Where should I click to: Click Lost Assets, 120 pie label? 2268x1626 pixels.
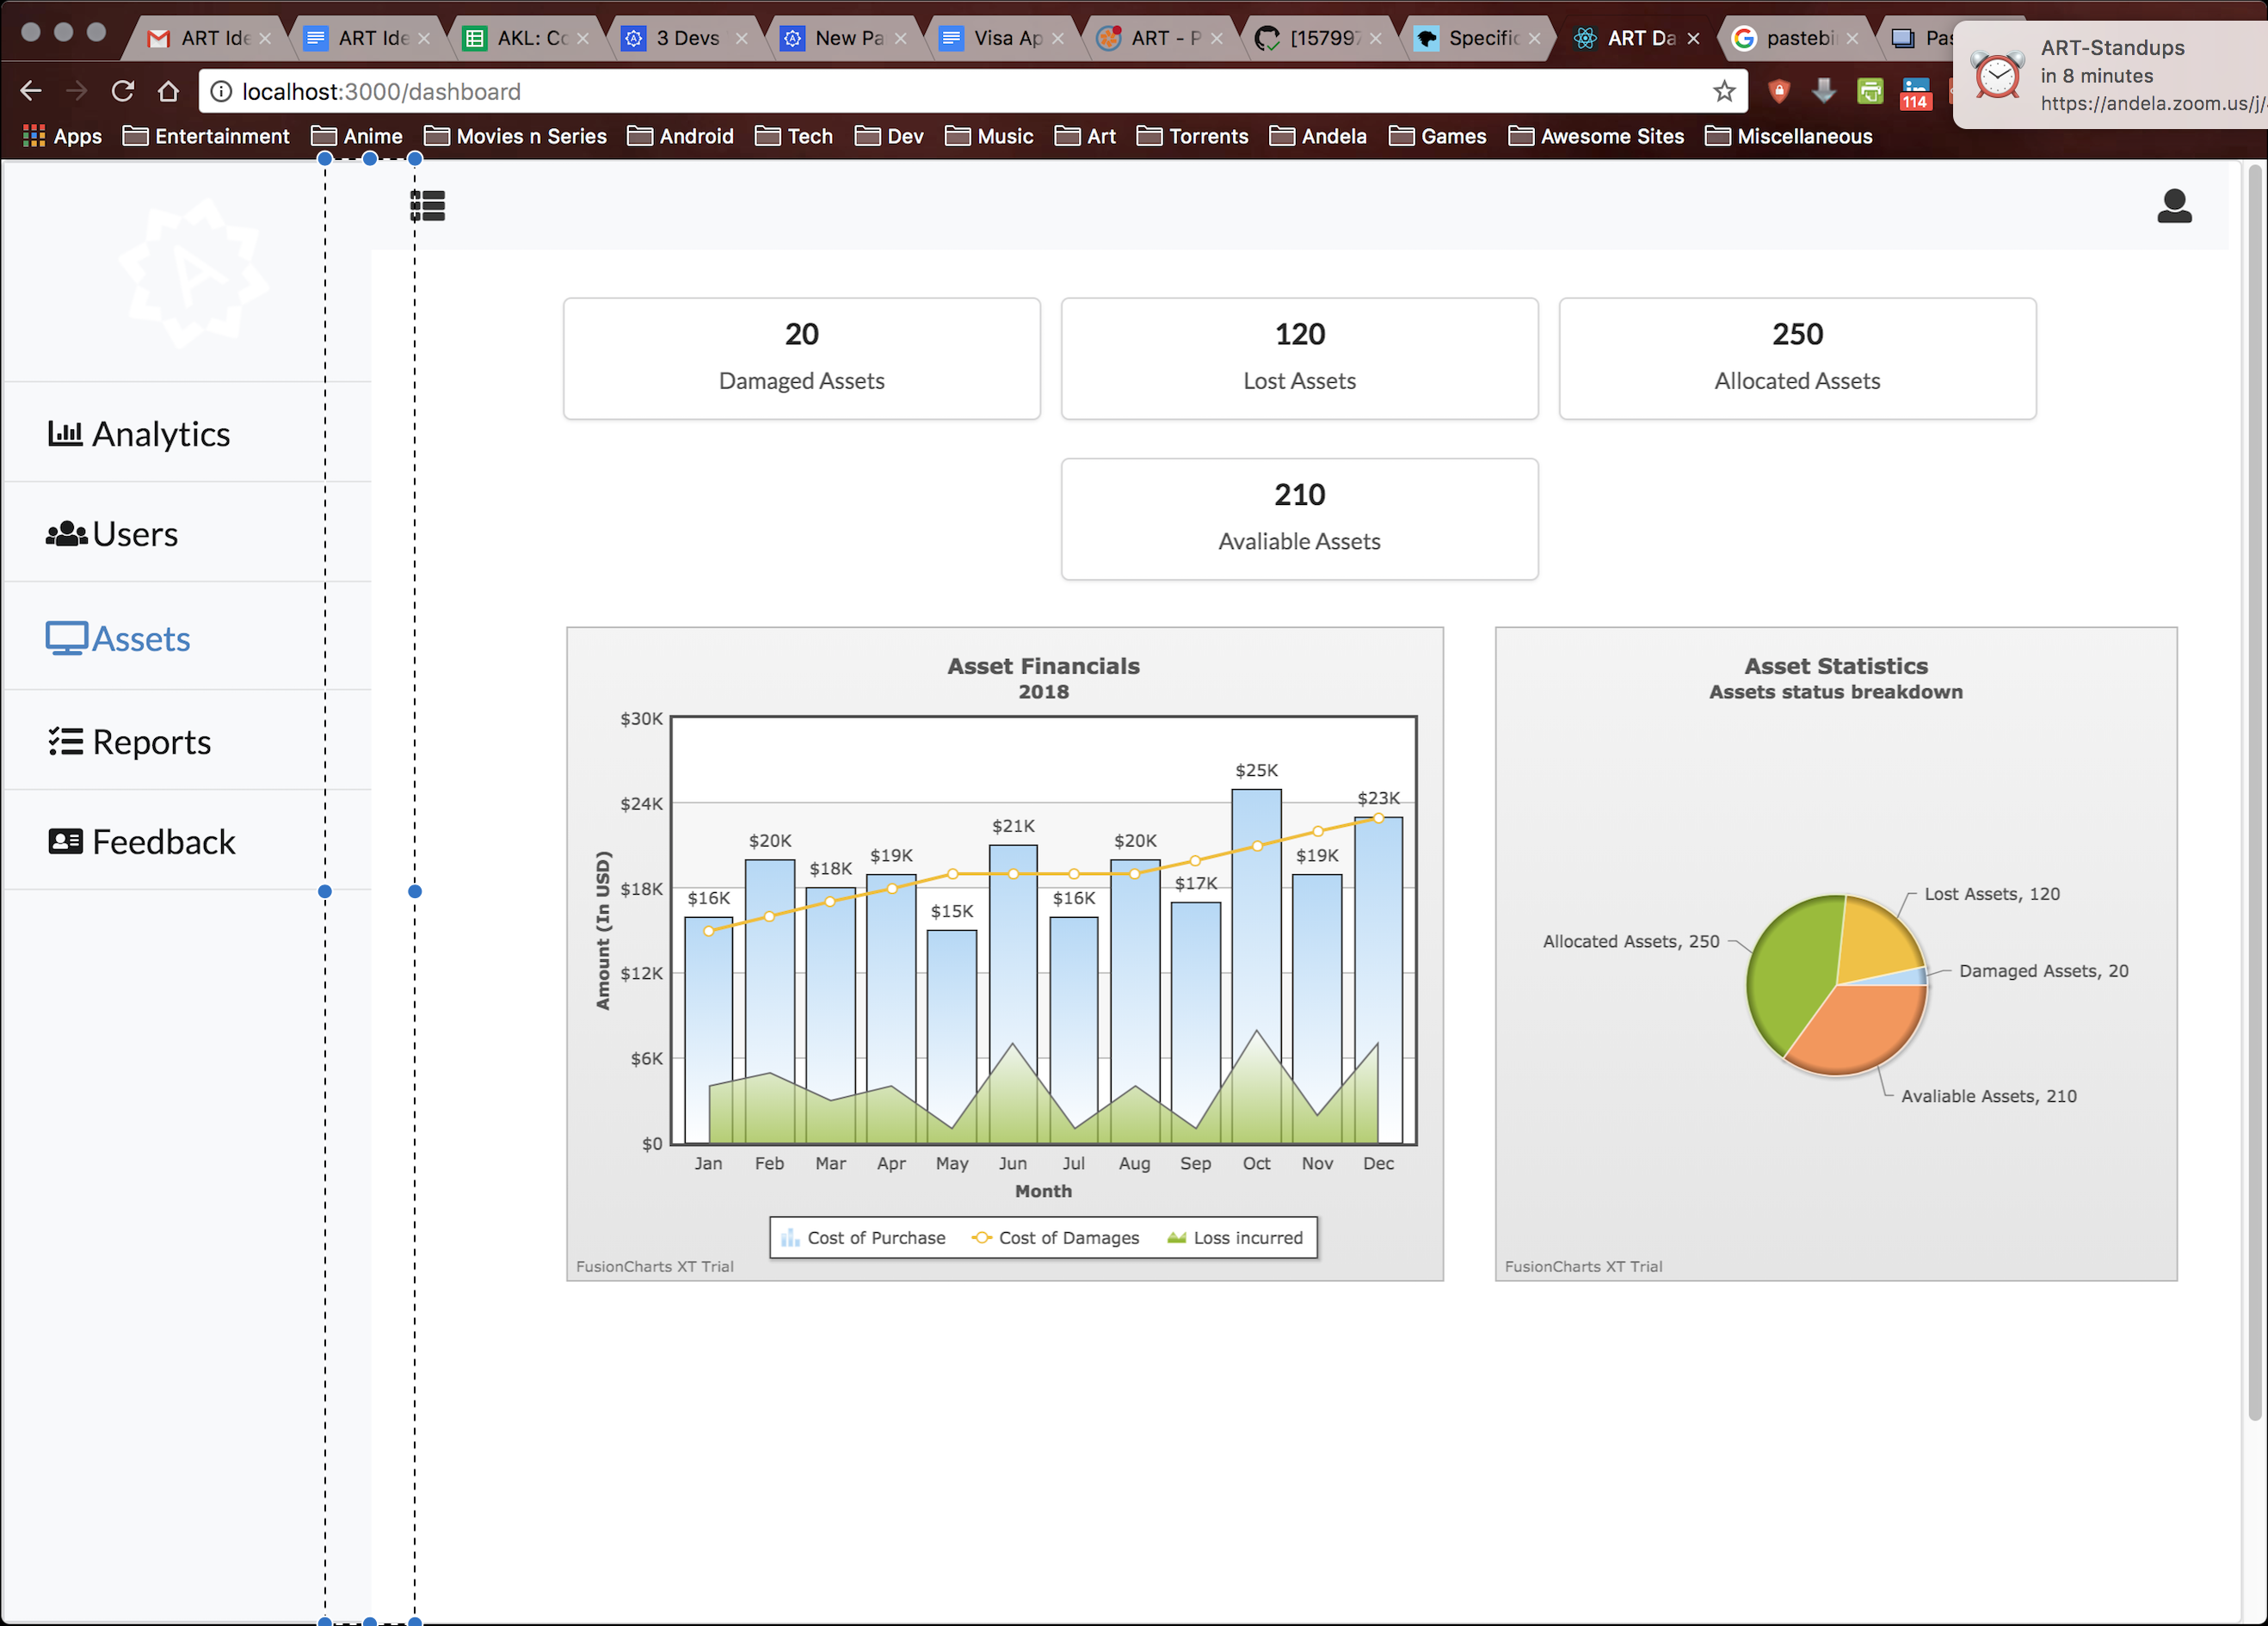click(x=1992, y=894)
